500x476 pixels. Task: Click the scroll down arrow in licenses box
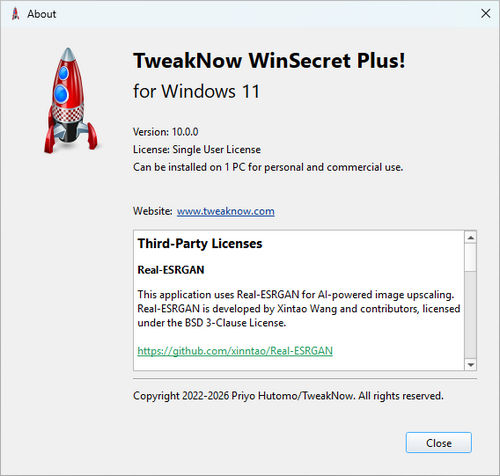point(471,364)
